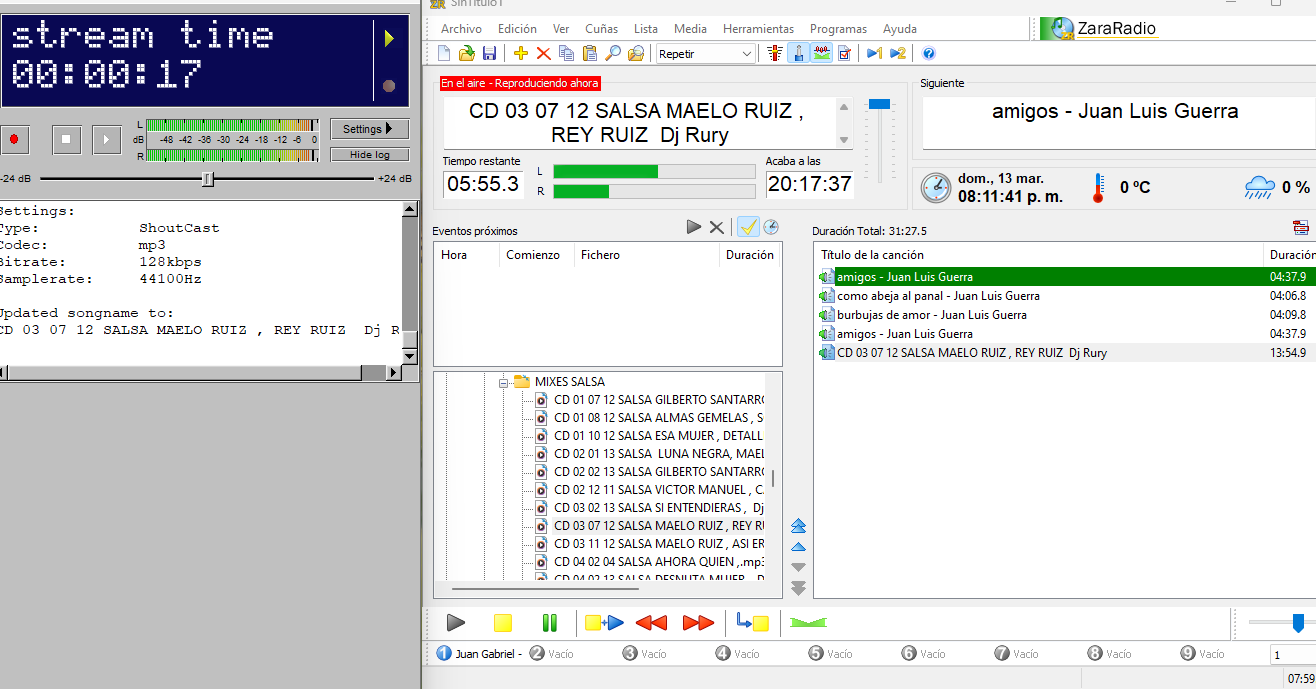1316x689 pixels.
Task: Copy the selection with the toolbar copy icon
Action: [567, 53]
